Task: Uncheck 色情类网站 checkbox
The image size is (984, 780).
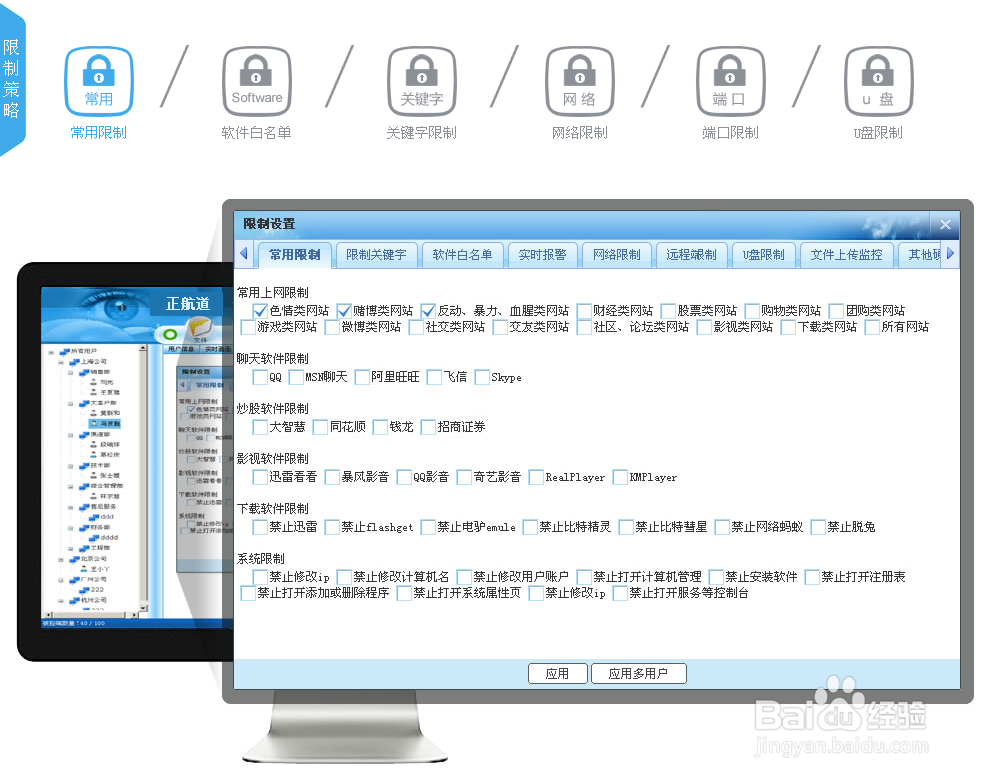Action: tap(260, 311)
